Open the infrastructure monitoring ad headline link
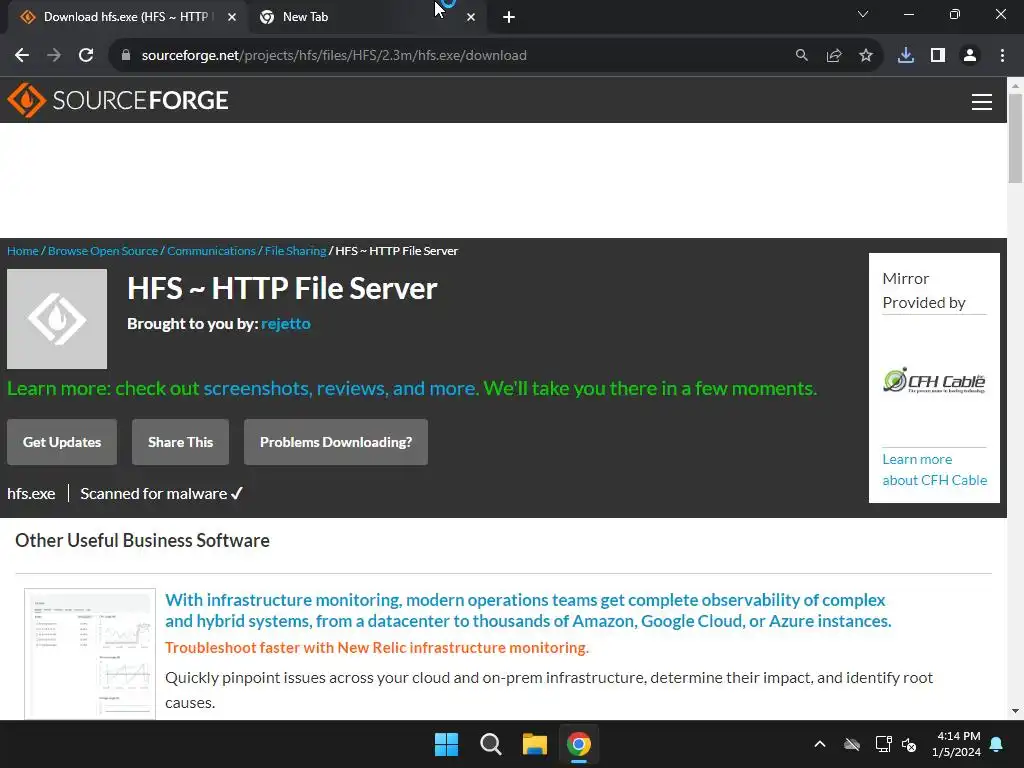1024x768 pixels. pos(528,611)
